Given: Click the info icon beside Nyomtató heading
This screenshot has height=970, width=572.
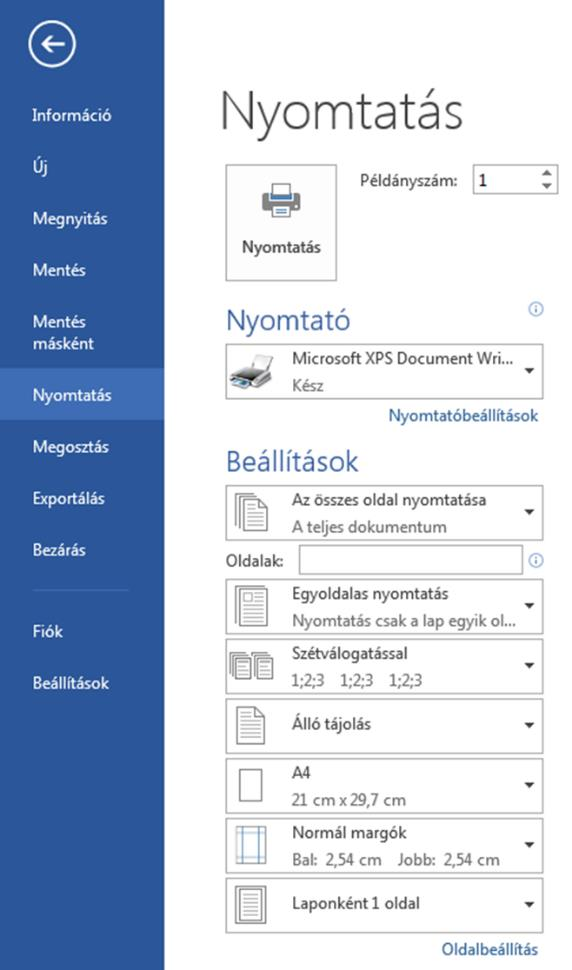Looking at the screenshot, I should coord(536,309).
